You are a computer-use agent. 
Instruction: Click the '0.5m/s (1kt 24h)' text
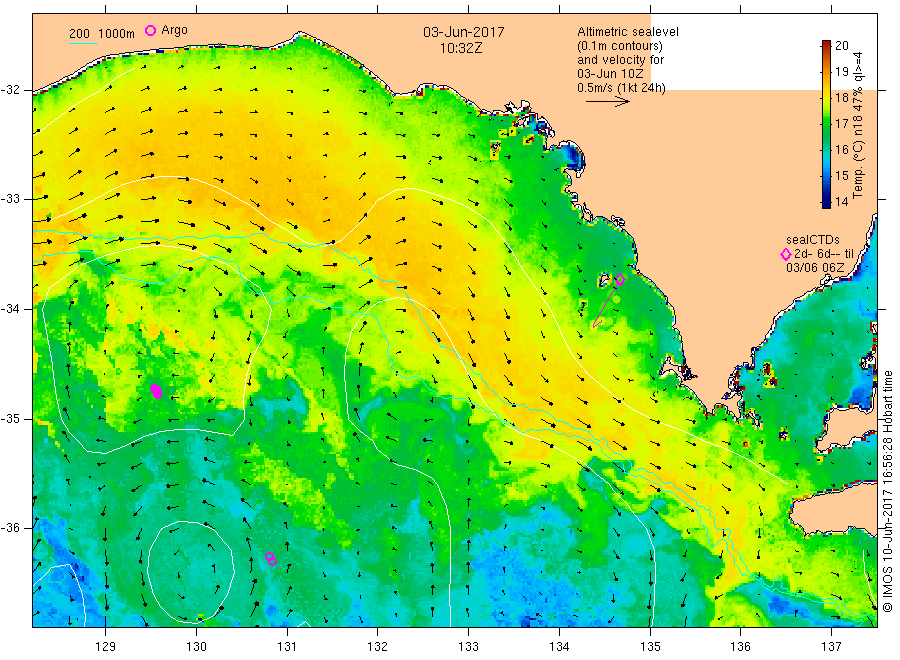(621, 88)
